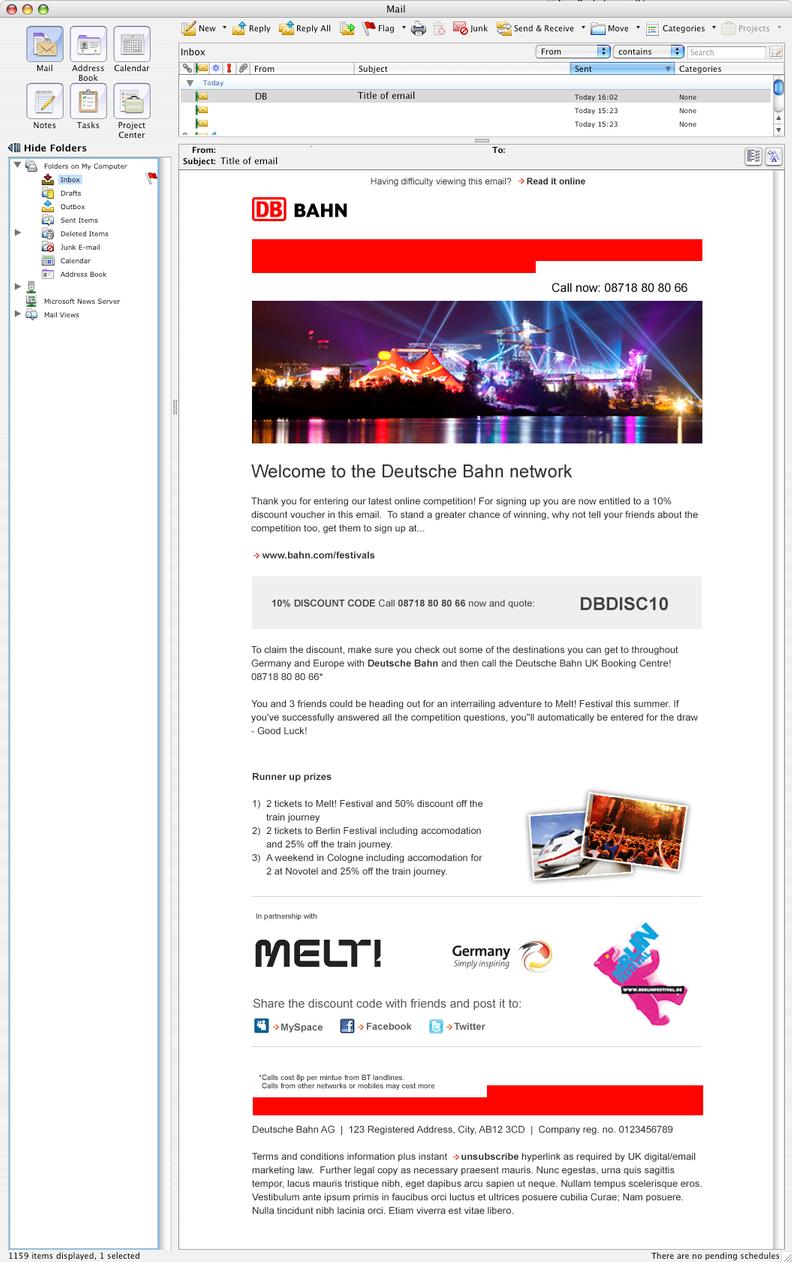Sort by the Subject column header
Screen dimensions: 792x1262
[x=462, y=69]
